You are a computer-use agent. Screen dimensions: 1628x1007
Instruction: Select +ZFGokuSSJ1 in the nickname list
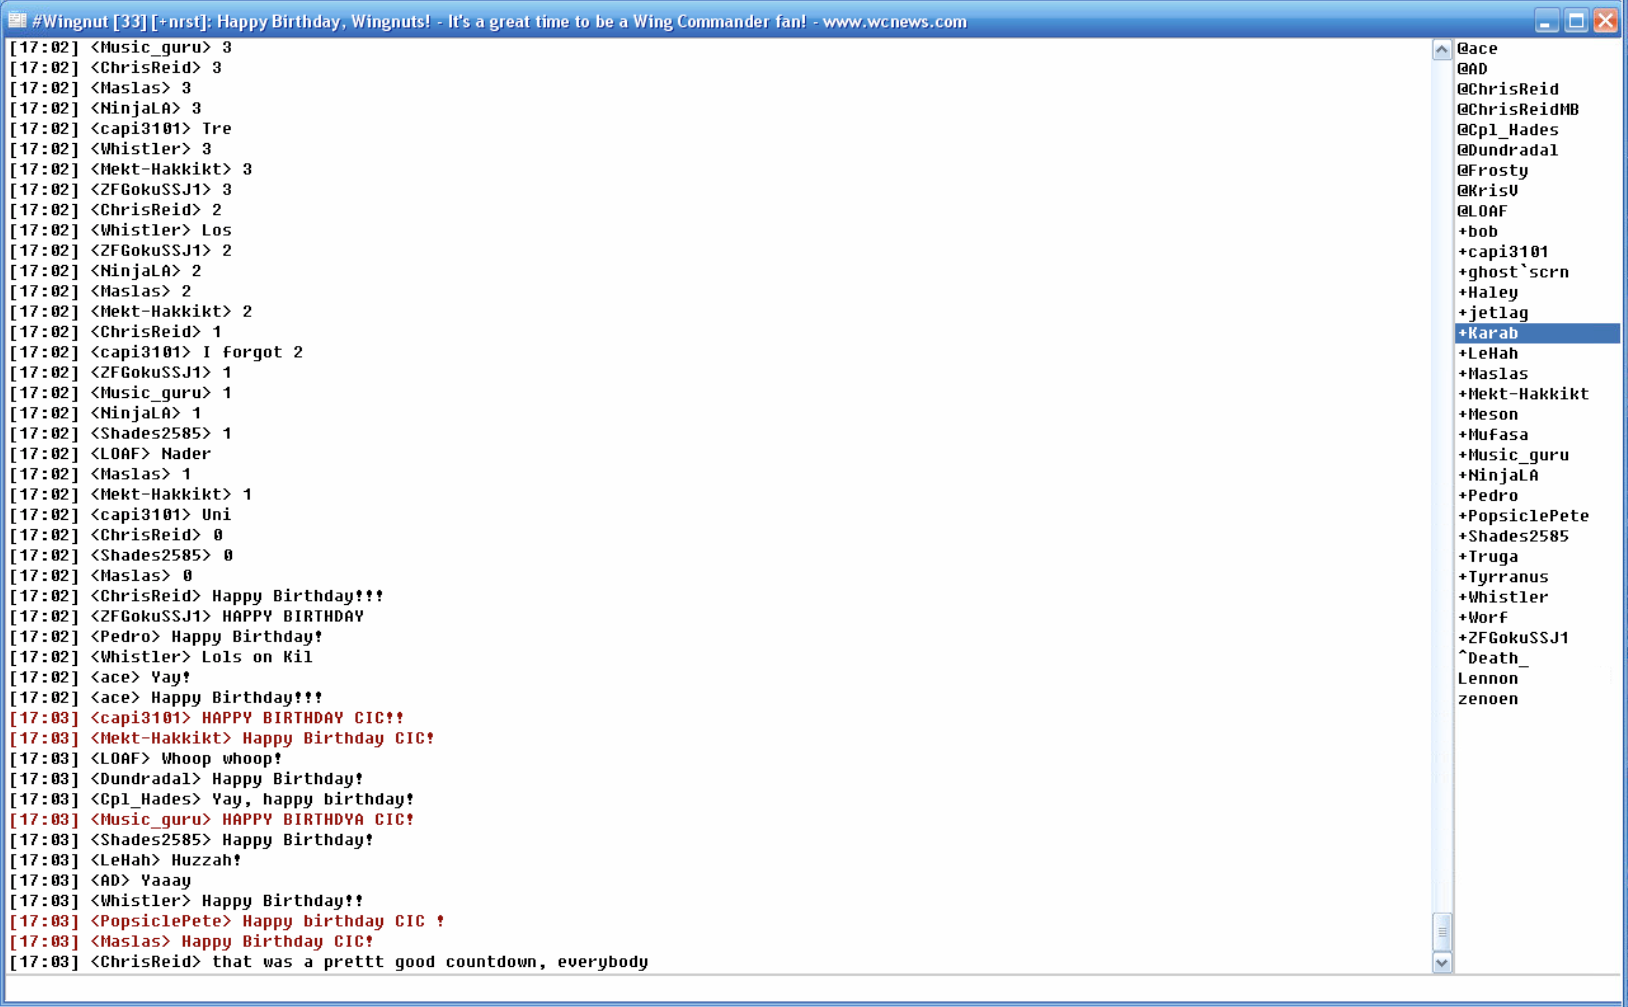[1513, 638]
